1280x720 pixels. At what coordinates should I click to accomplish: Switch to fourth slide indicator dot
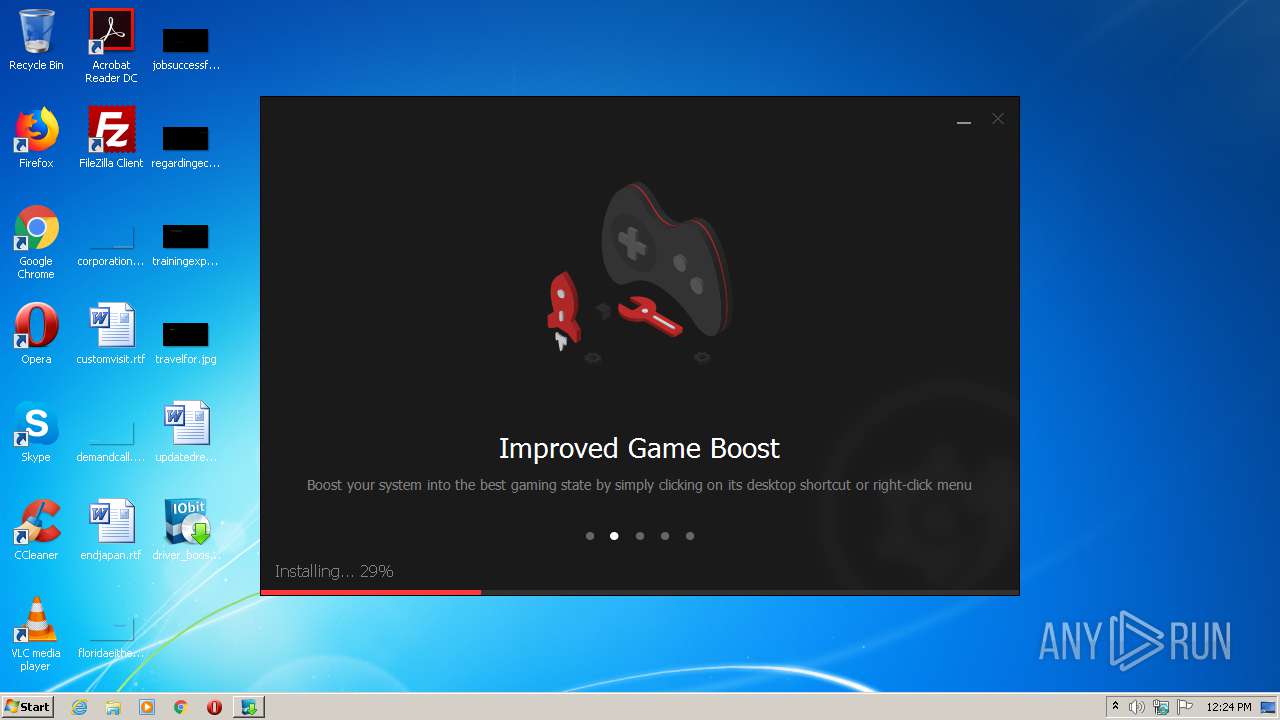point(665,536)
